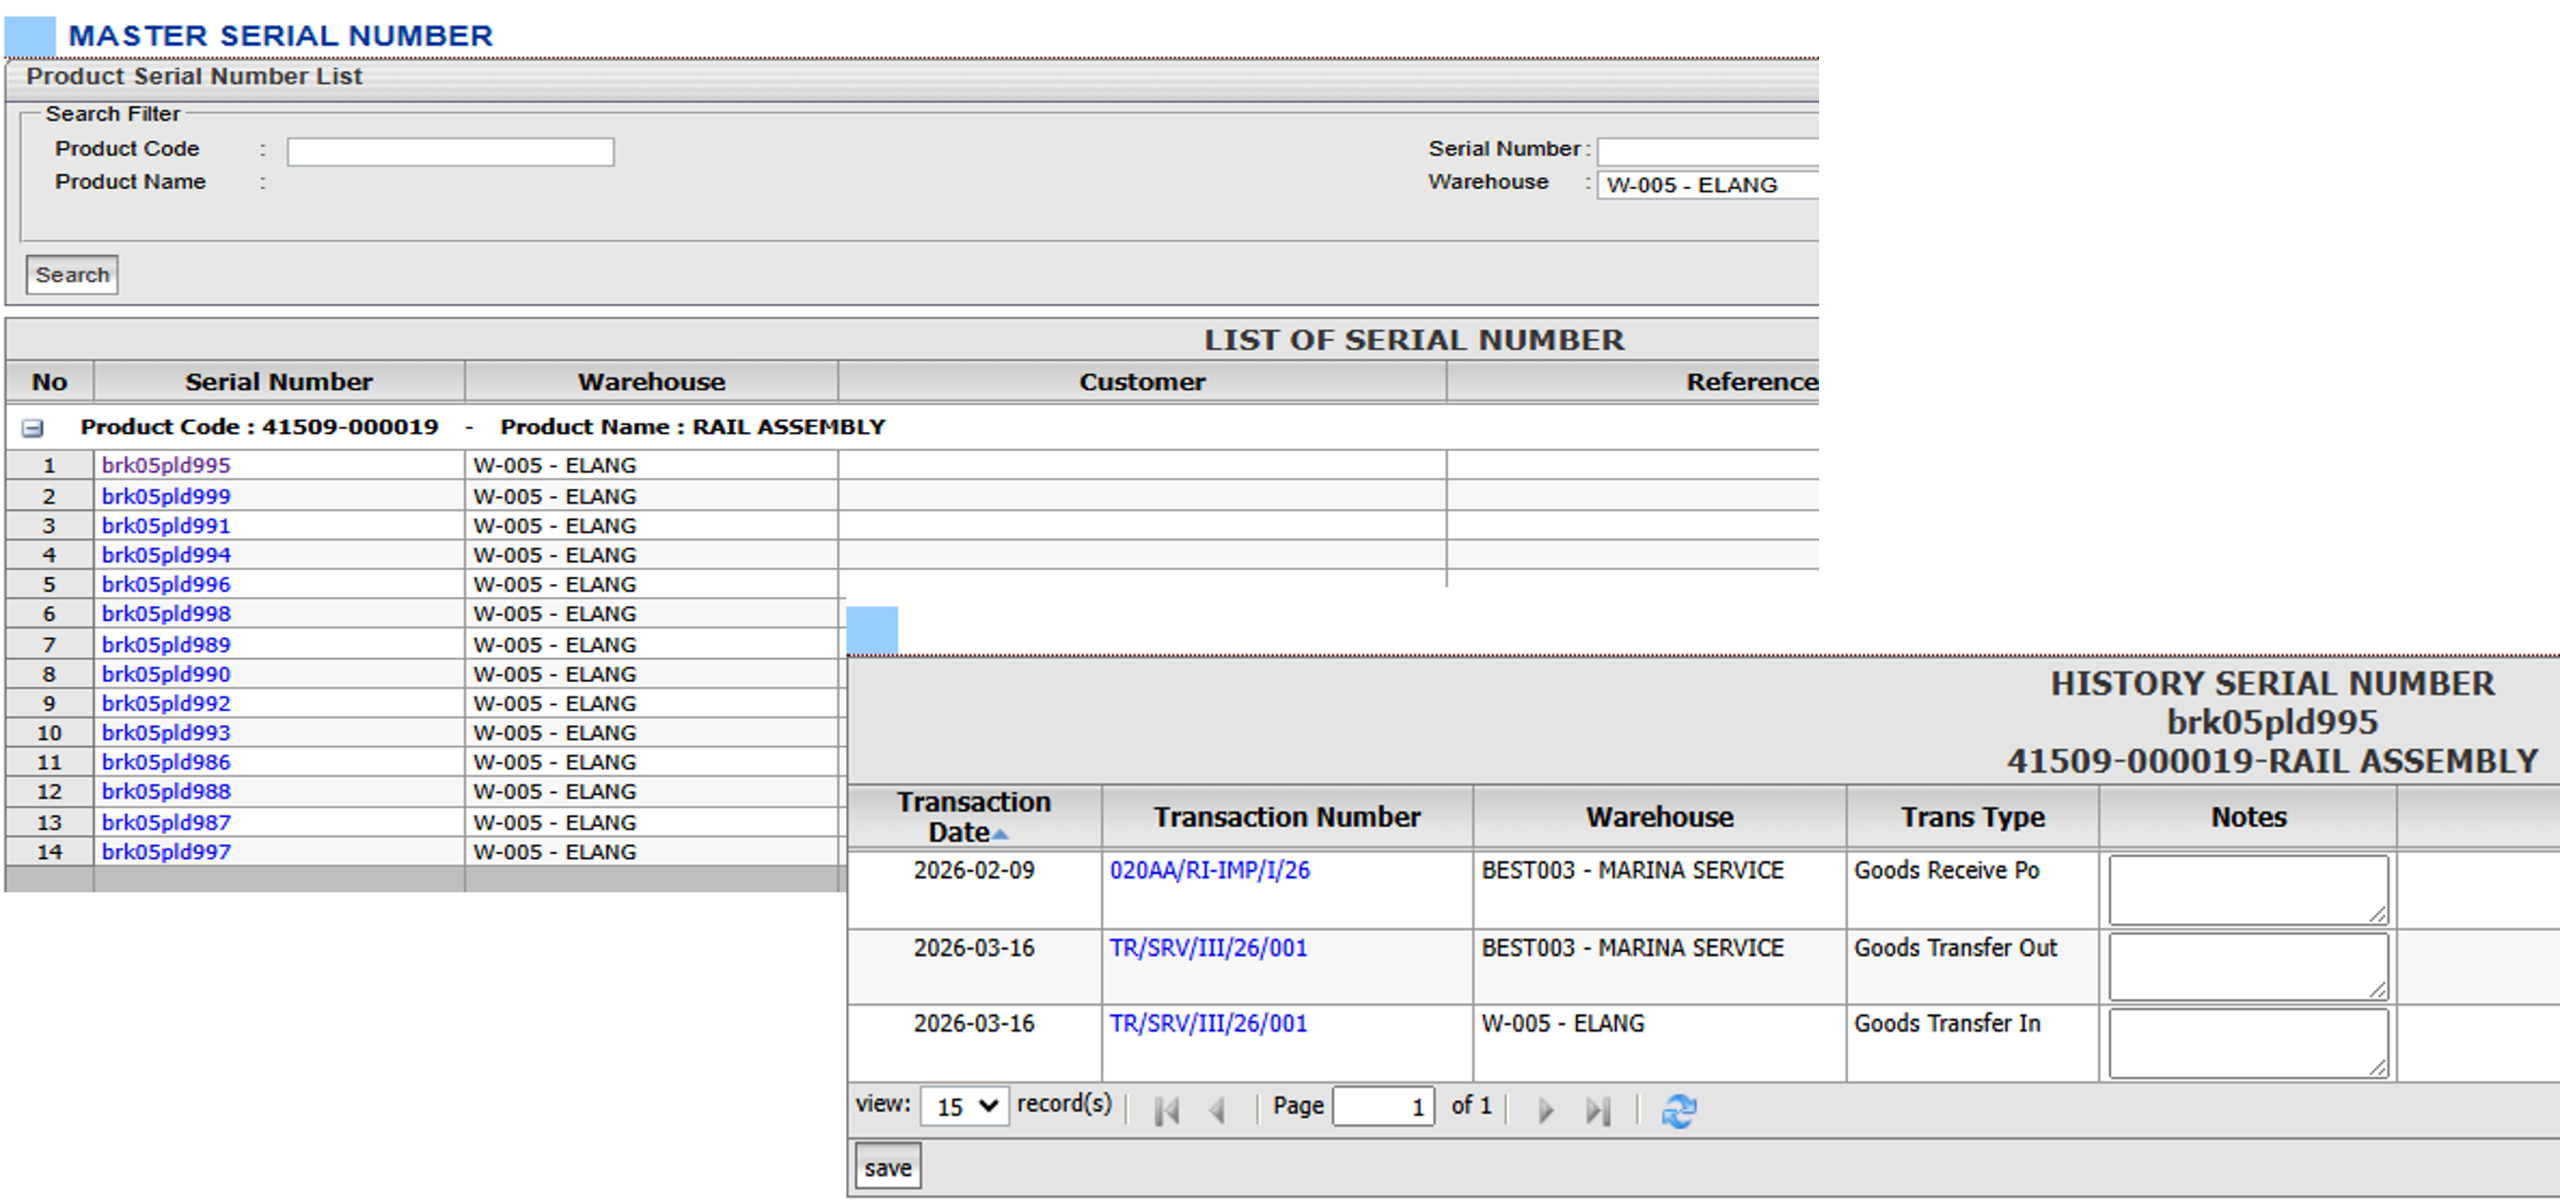Open the view records count dropdown
This screenshot has width=2560, height=1200.
tap(964, 1106)
